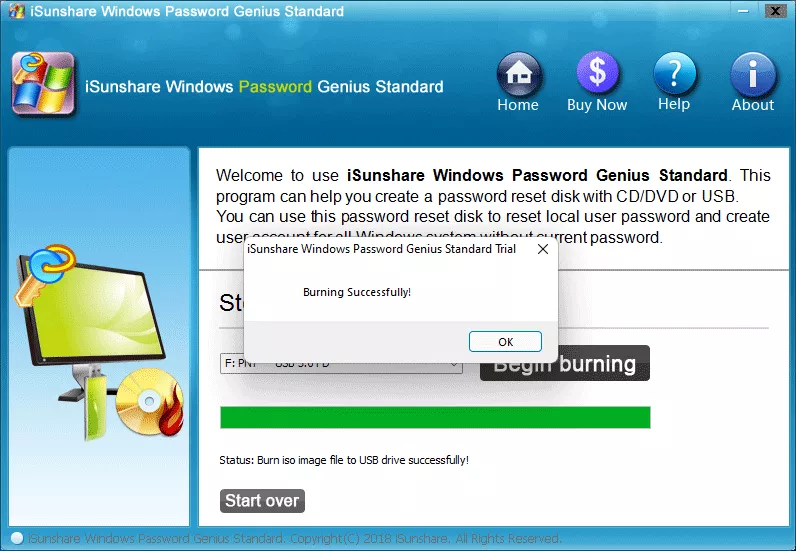Screen dimensions: 796x551
Task: Click the monitor with key illustration
Action: [x=89, y=328]
